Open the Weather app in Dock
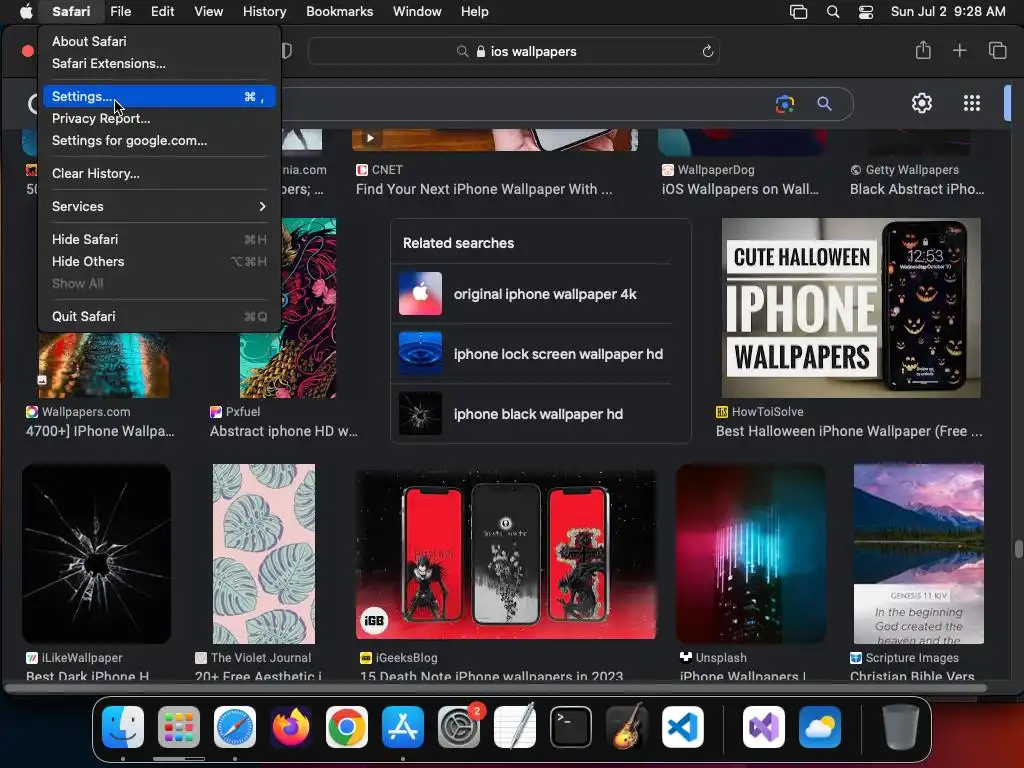This screenshot has height=768, width=1024. 820,727
